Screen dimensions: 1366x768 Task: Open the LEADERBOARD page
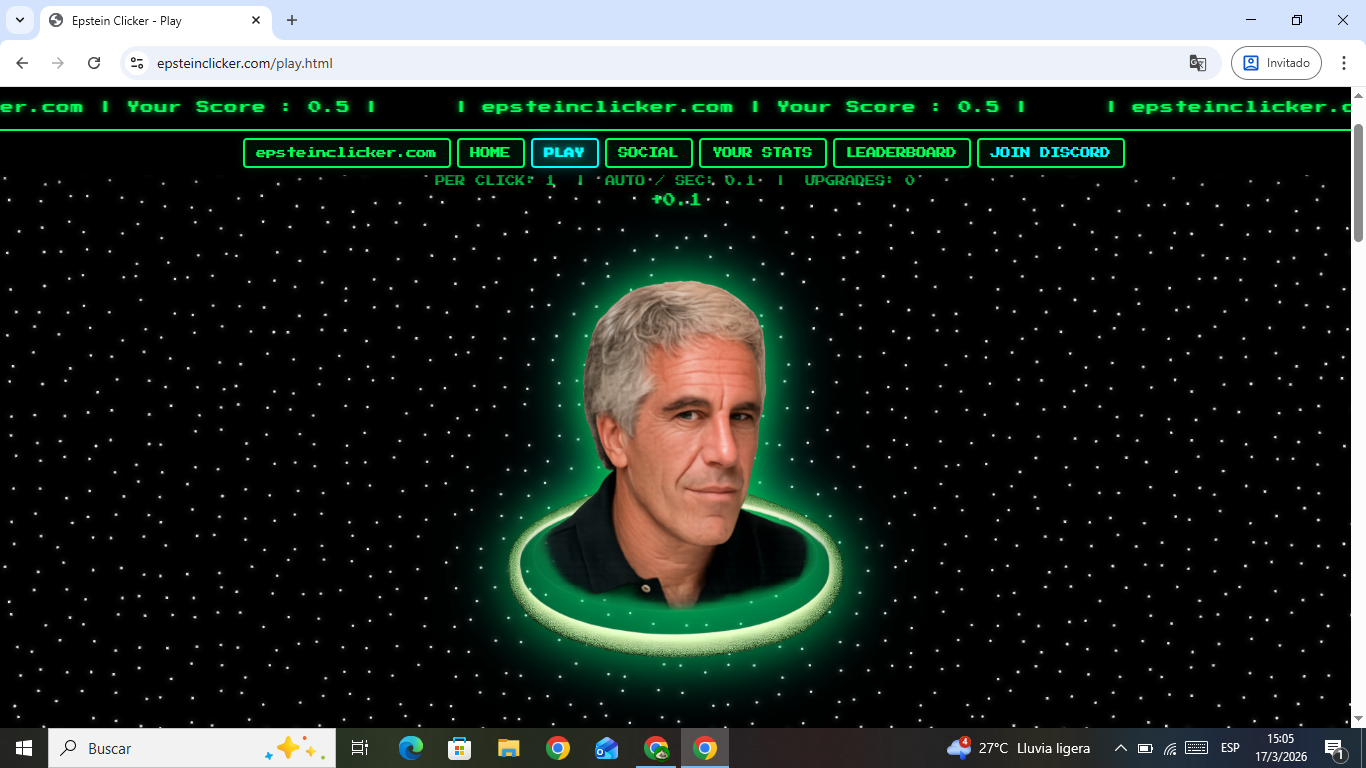(901, 153)
